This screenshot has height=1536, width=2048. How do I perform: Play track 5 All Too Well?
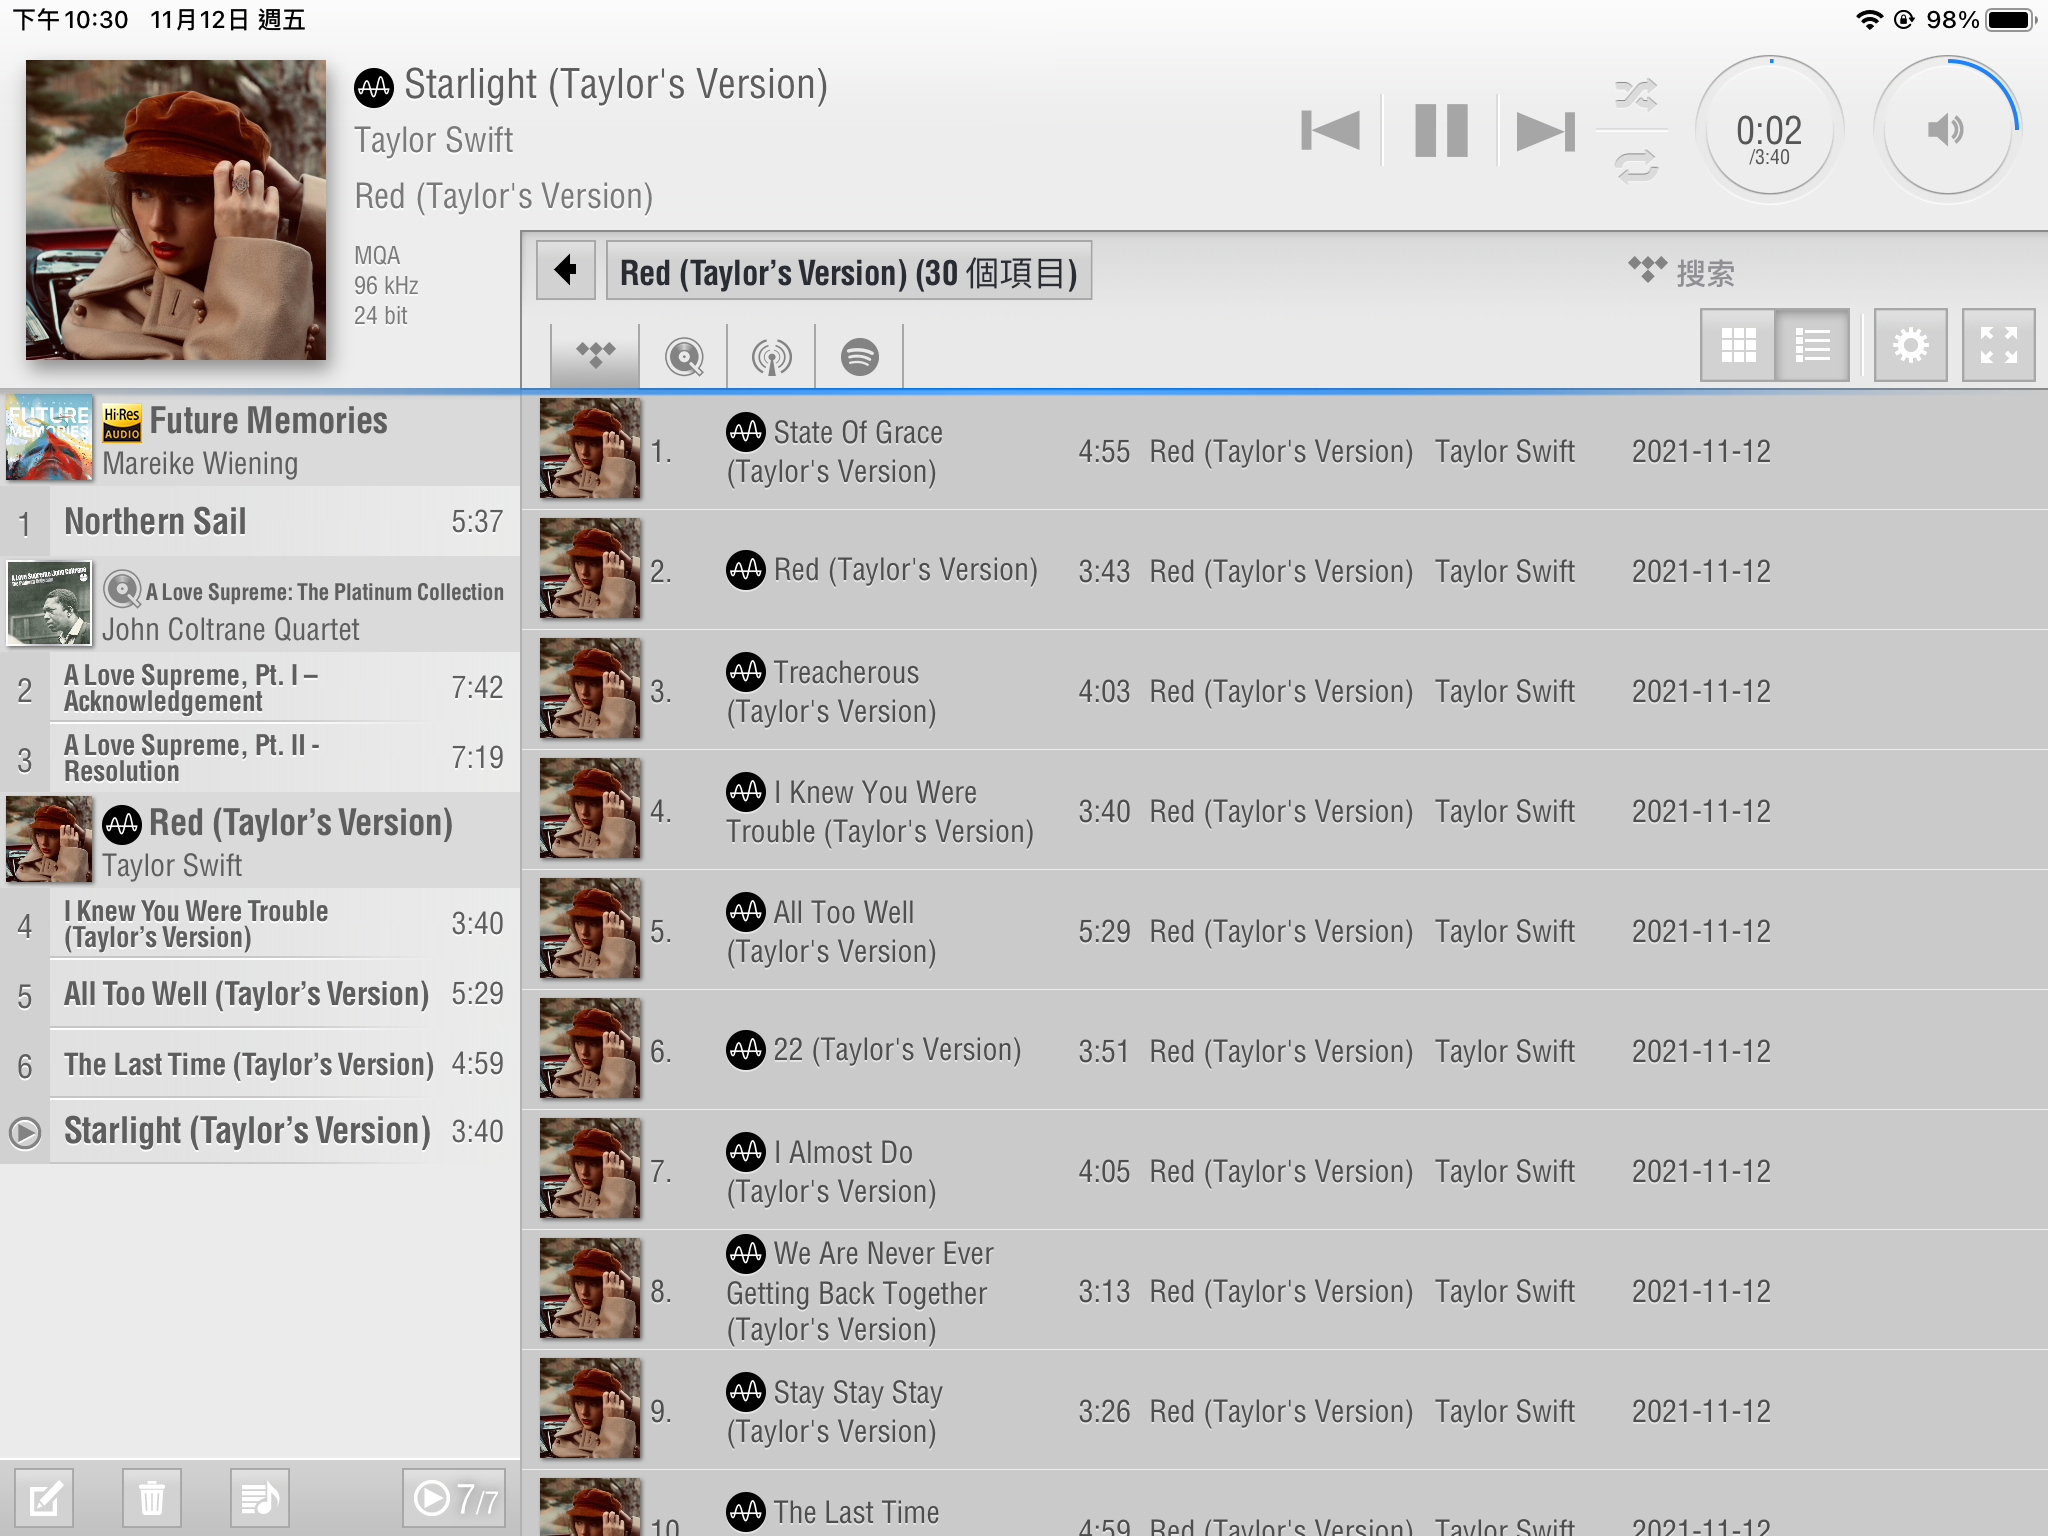[1284, 930]
